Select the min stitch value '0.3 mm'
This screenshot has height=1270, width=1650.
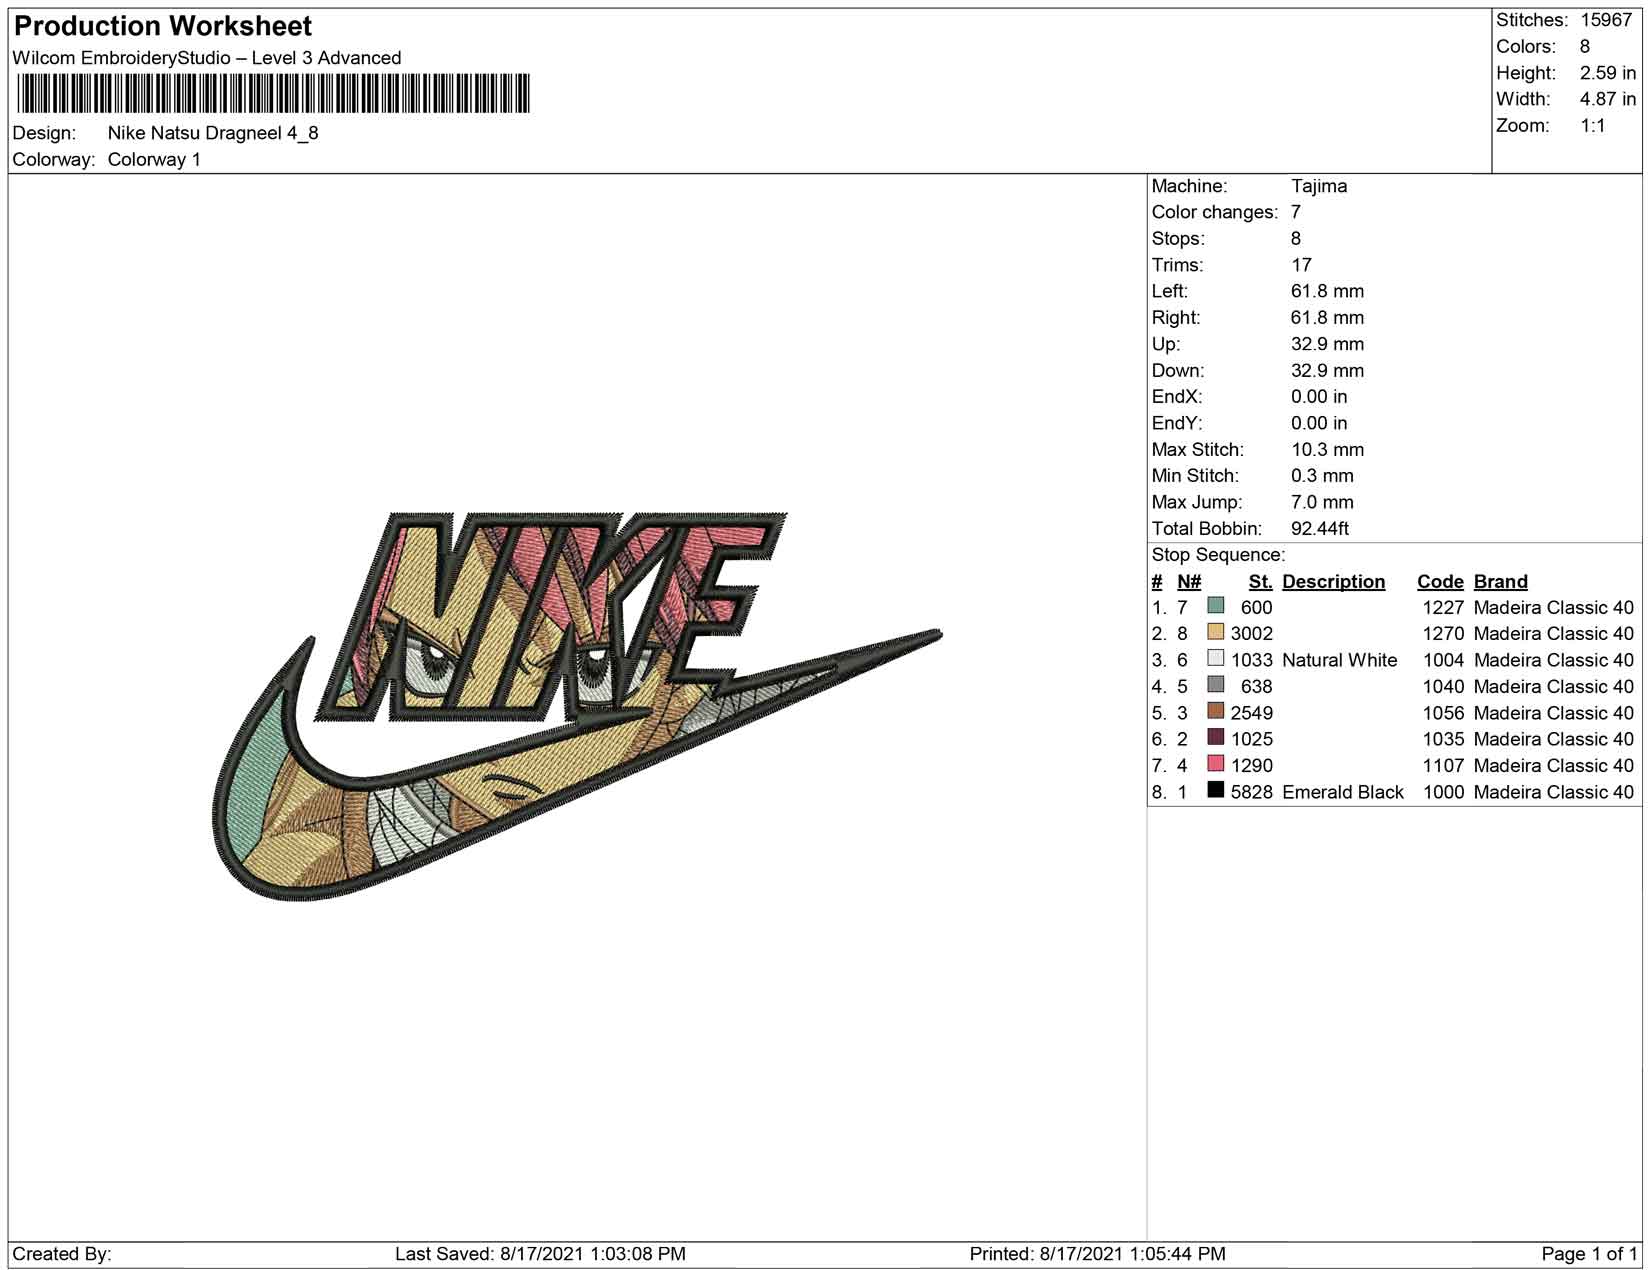tap(1322, 476)
